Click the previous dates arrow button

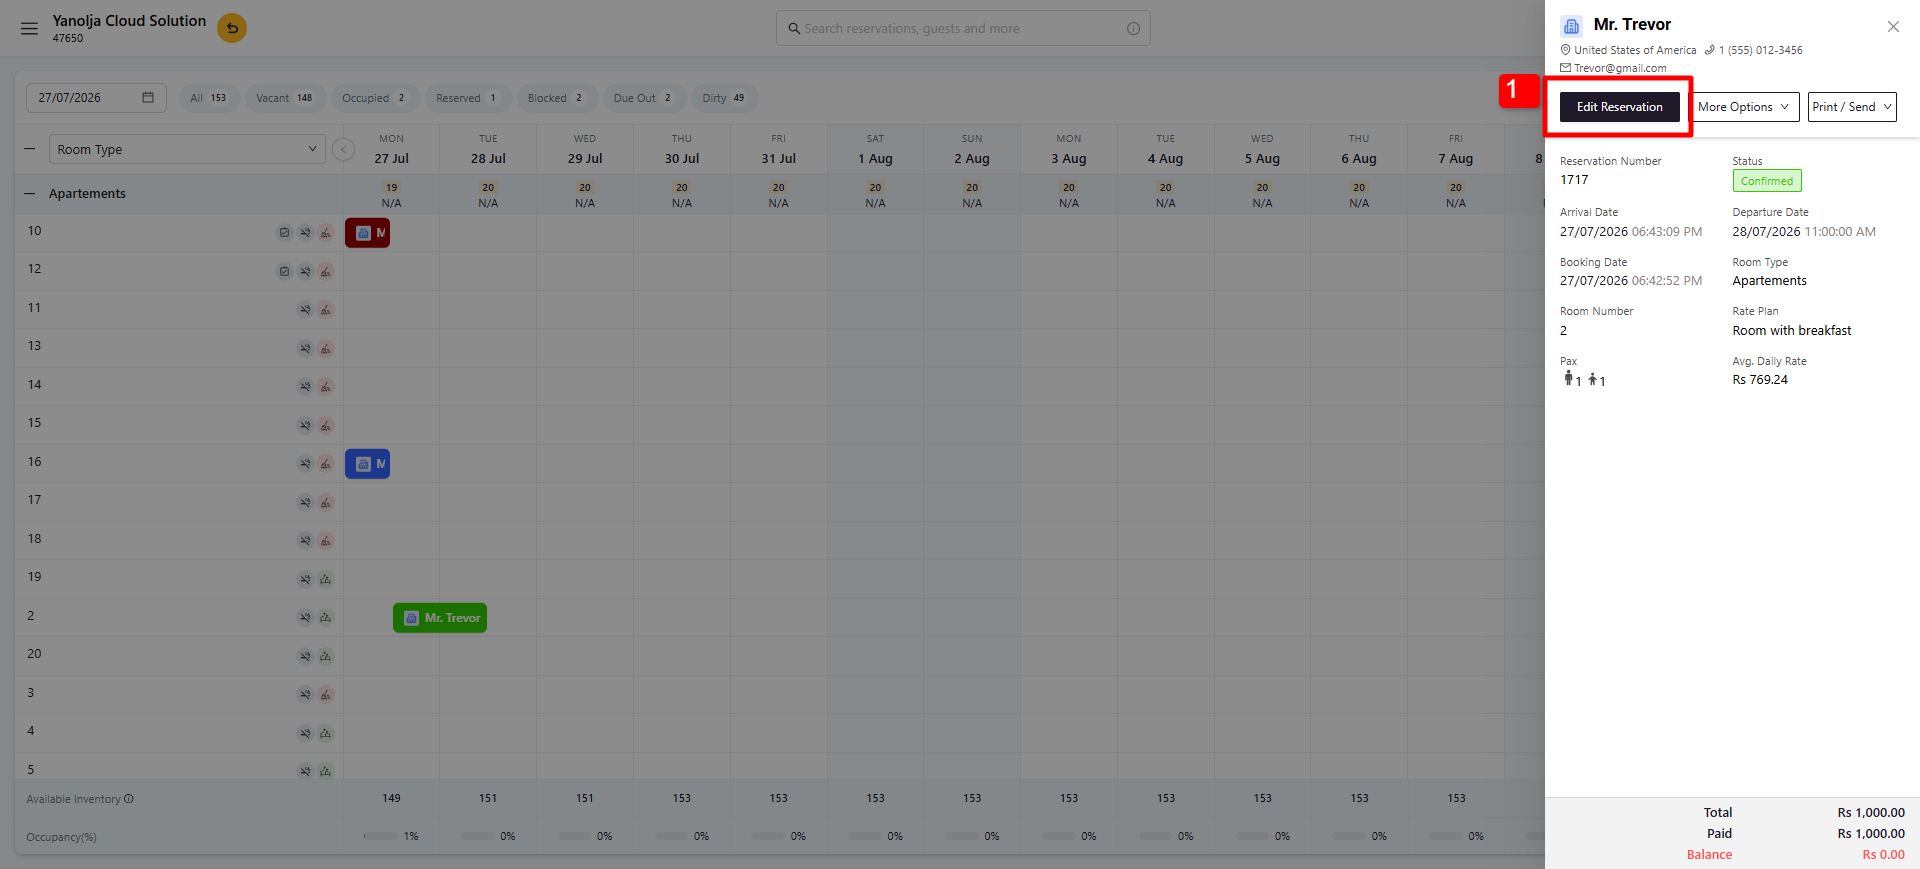343,149
